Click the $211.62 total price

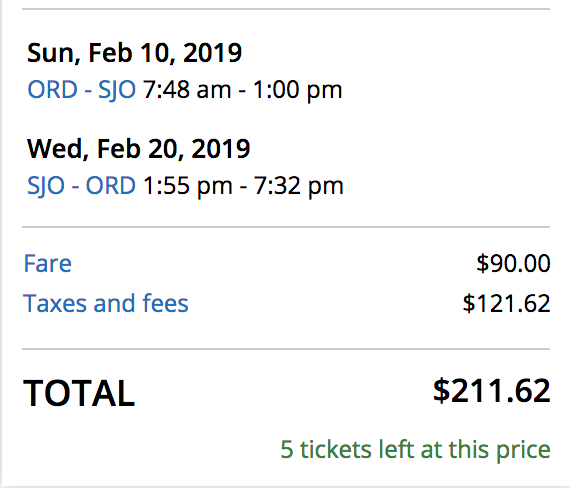pos(492,391)
